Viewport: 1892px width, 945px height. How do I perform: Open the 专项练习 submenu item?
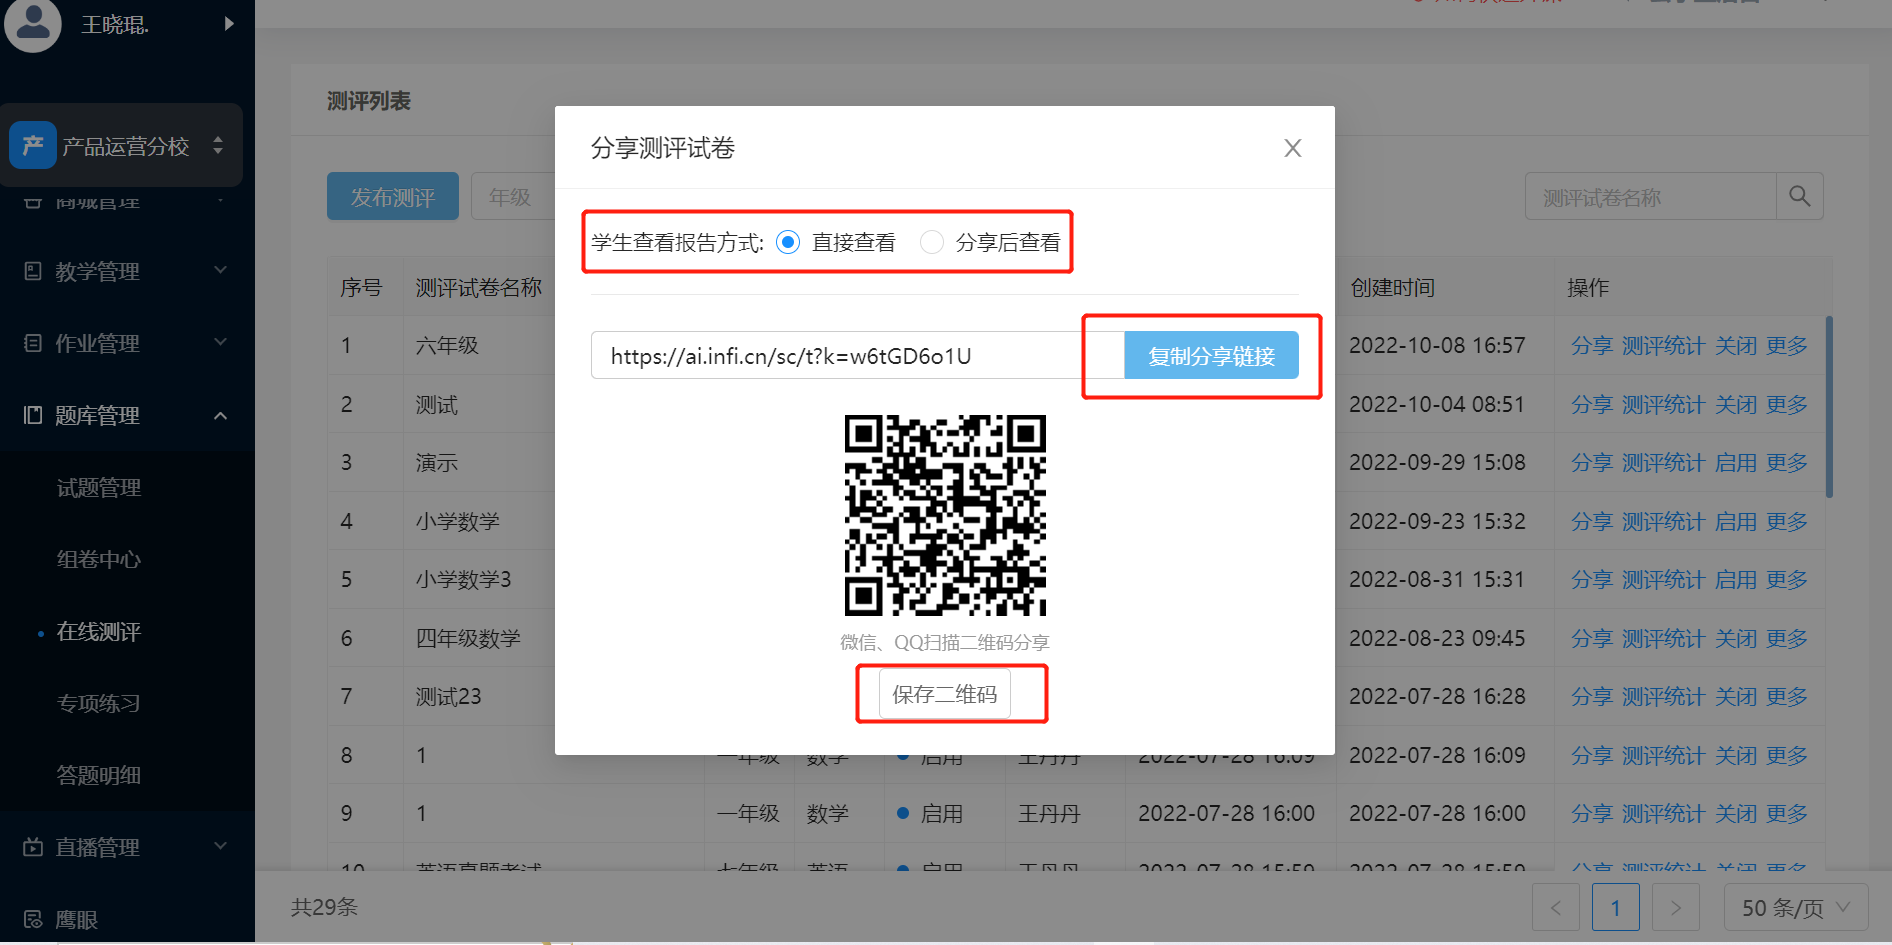[x=99, y=703]
